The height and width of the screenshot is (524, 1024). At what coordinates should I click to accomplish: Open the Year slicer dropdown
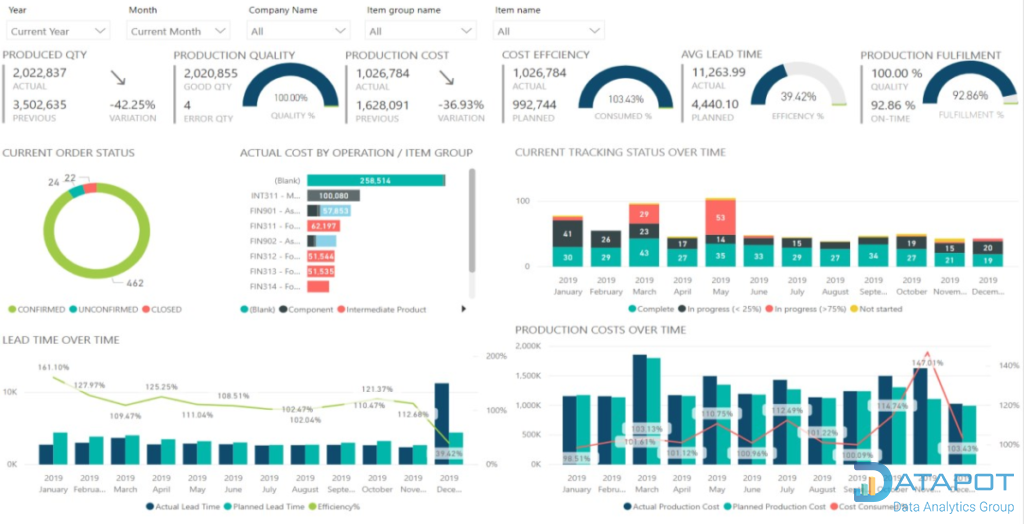tap(57, 31)
